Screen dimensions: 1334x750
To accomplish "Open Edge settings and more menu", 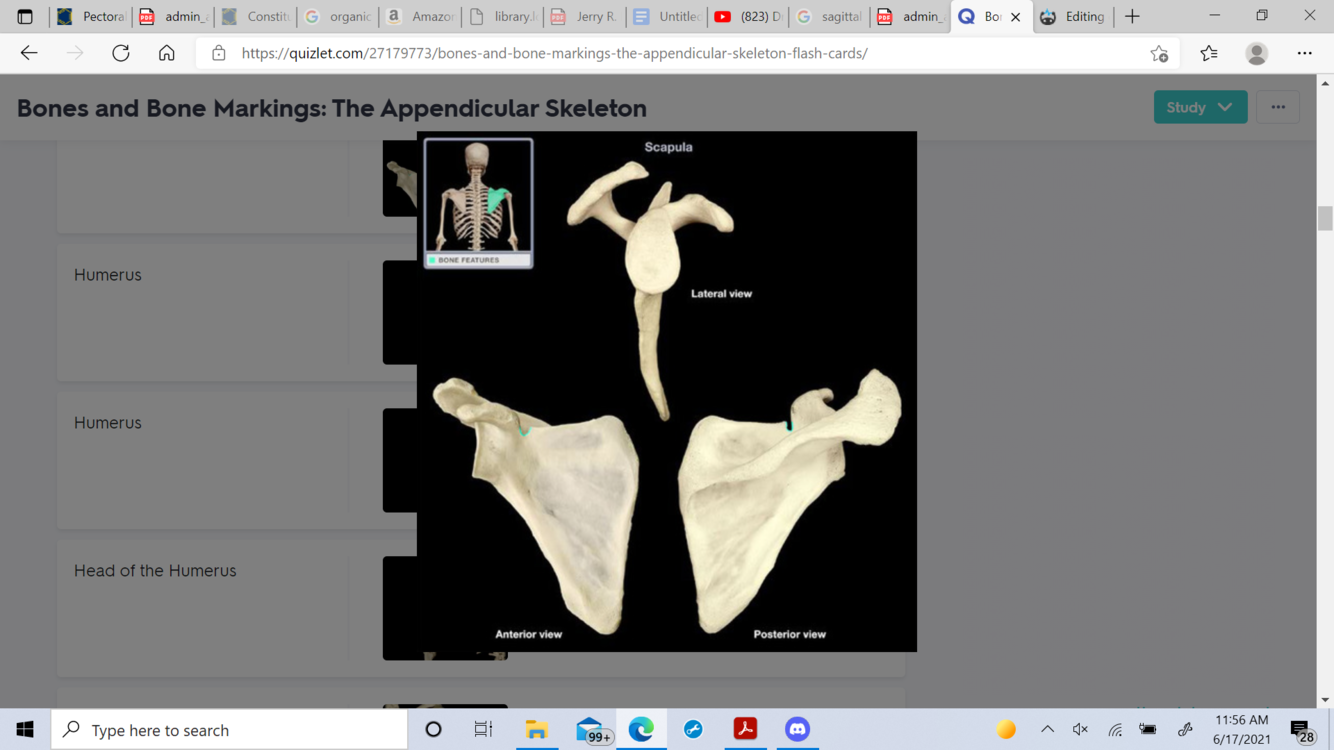I will 1305,53.
